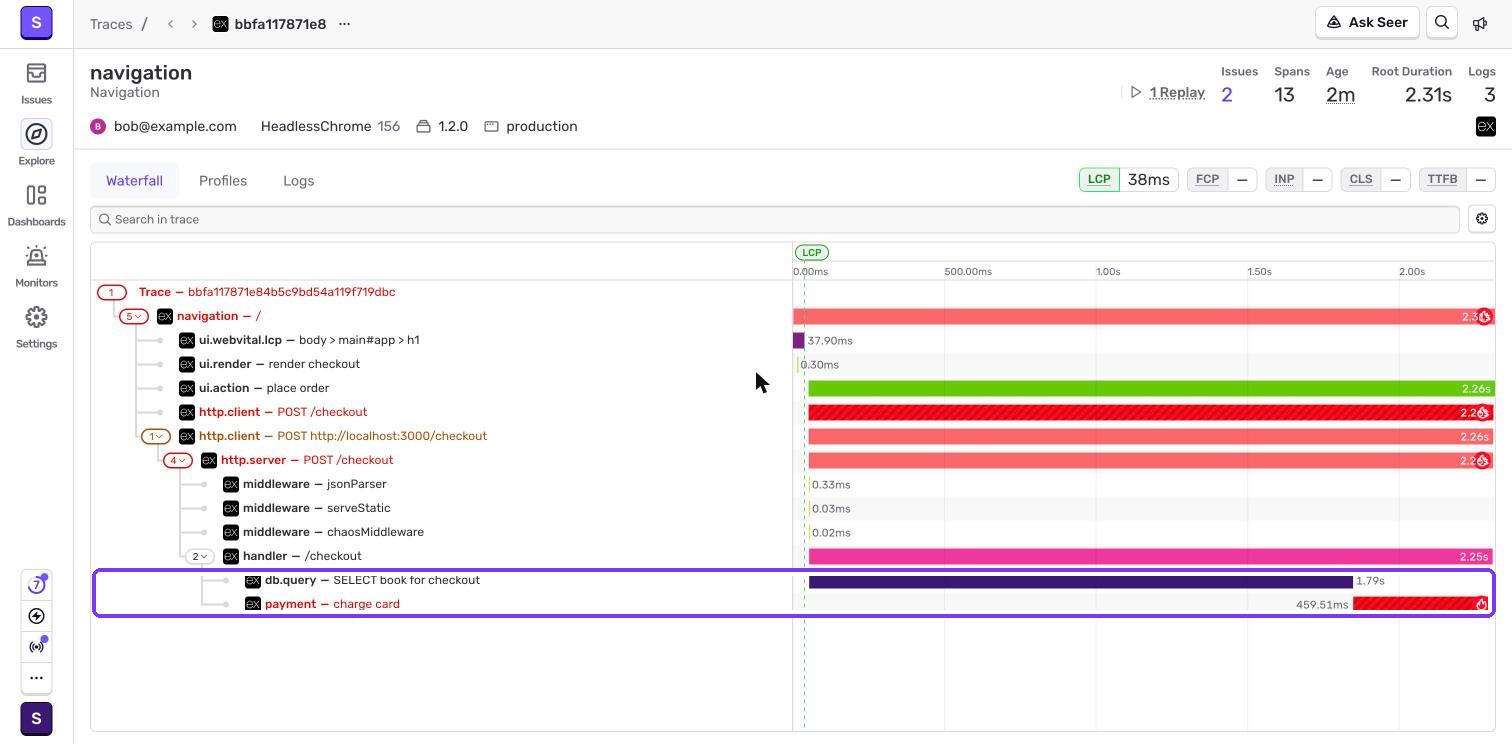
Task: Click platform icon next to navigation span
Action: [x=165, y=316]
